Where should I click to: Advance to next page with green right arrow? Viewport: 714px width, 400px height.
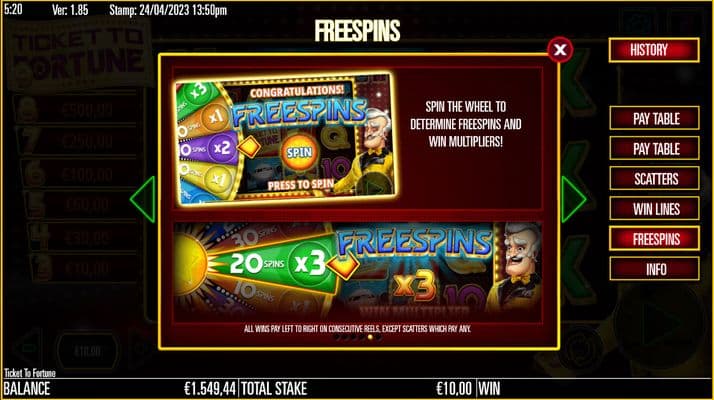573,200
